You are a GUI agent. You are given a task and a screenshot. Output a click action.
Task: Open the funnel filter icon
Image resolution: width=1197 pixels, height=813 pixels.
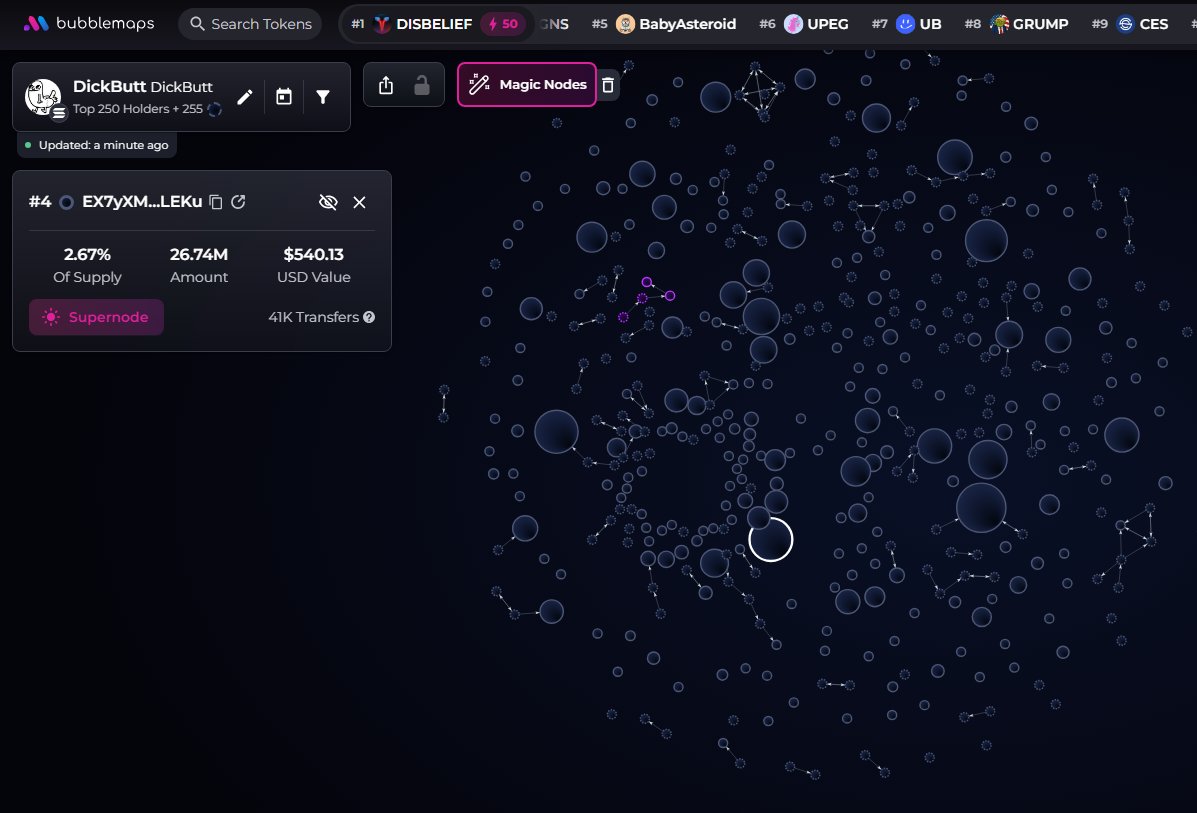(323, 97)
